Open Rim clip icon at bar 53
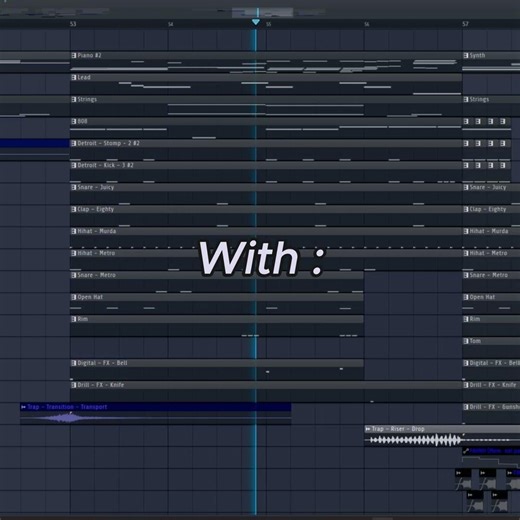Screen dimensions: 520x520 (74, 319)
